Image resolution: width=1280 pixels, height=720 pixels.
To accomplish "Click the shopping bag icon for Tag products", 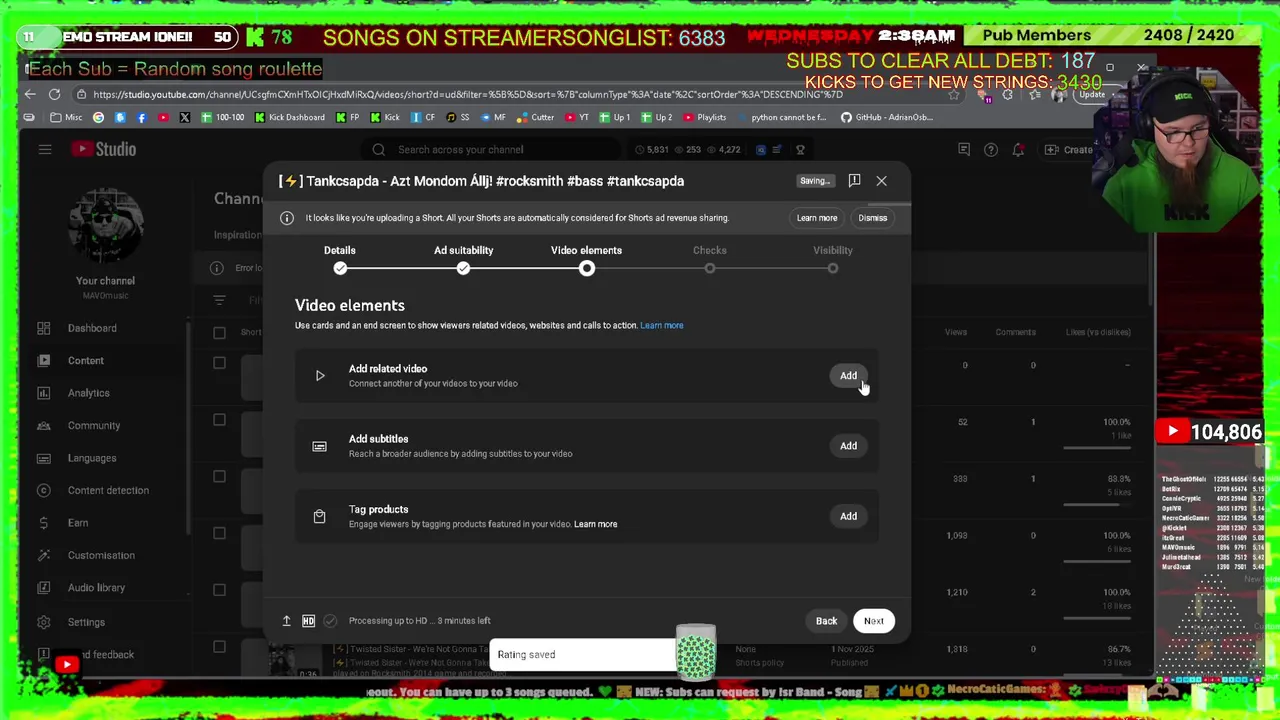I will pyautogui.click(x=319, y=516).
